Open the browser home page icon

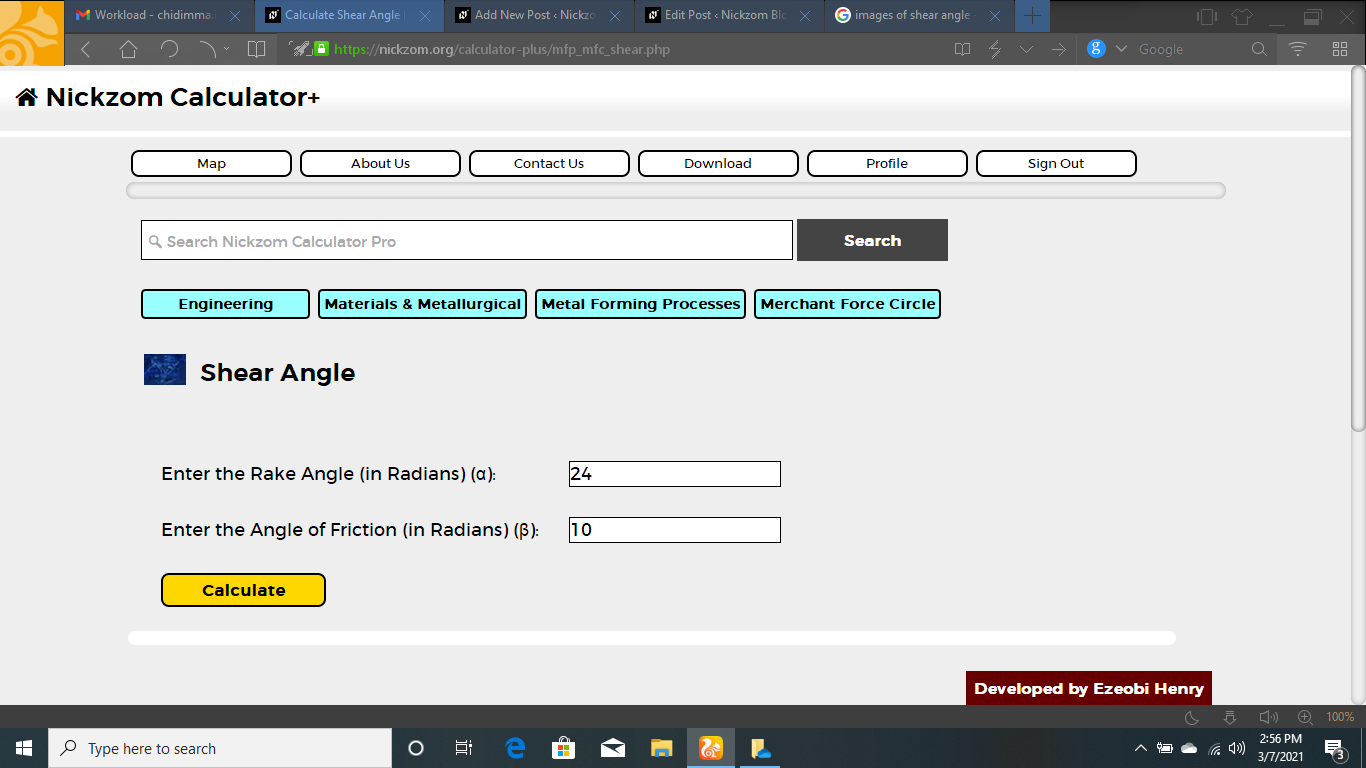(x=128, y=49)
